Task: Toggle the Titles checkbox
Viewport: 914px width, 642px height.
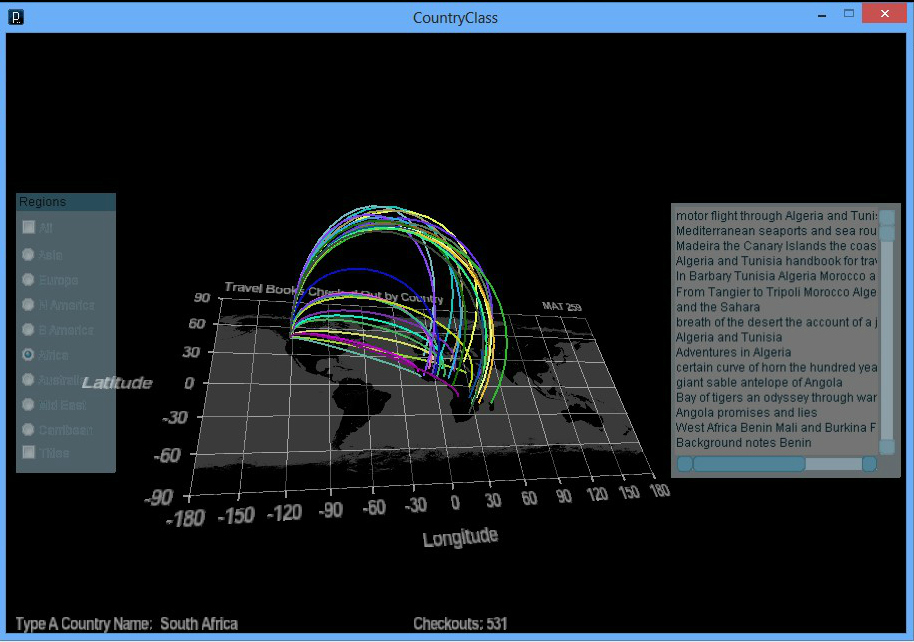Action: tap(29, 453)
